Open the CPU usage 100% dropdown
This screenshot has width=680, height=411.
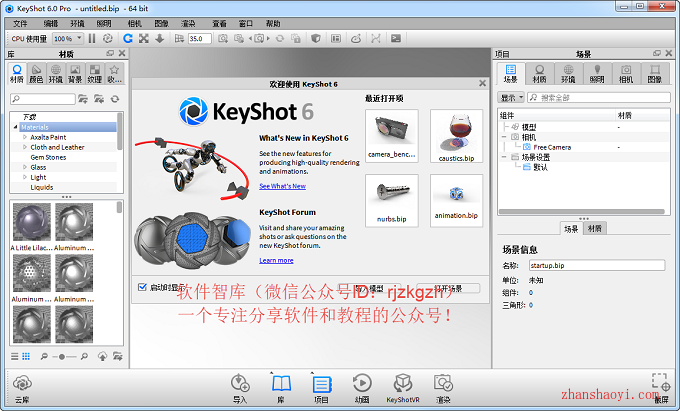click(68, 39)
